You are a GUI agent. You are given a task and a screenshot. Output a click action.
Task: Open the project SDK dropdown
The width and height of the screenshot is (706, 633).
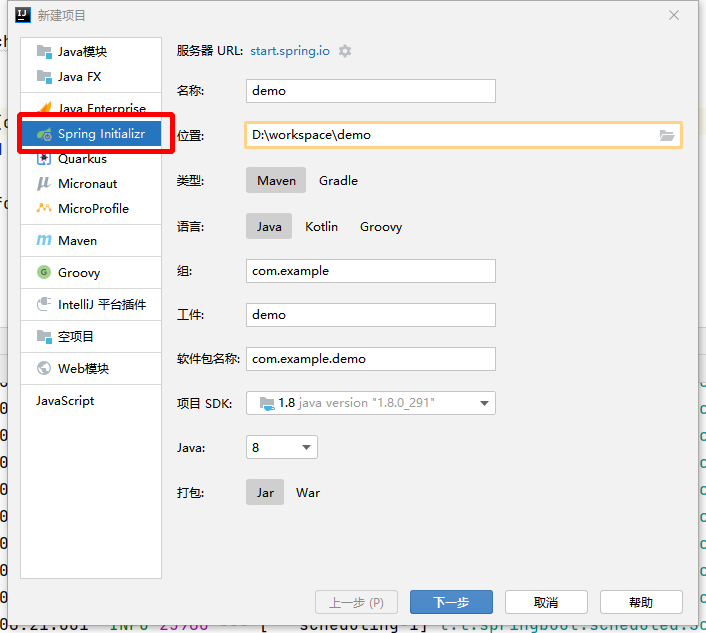coord(371,403)
